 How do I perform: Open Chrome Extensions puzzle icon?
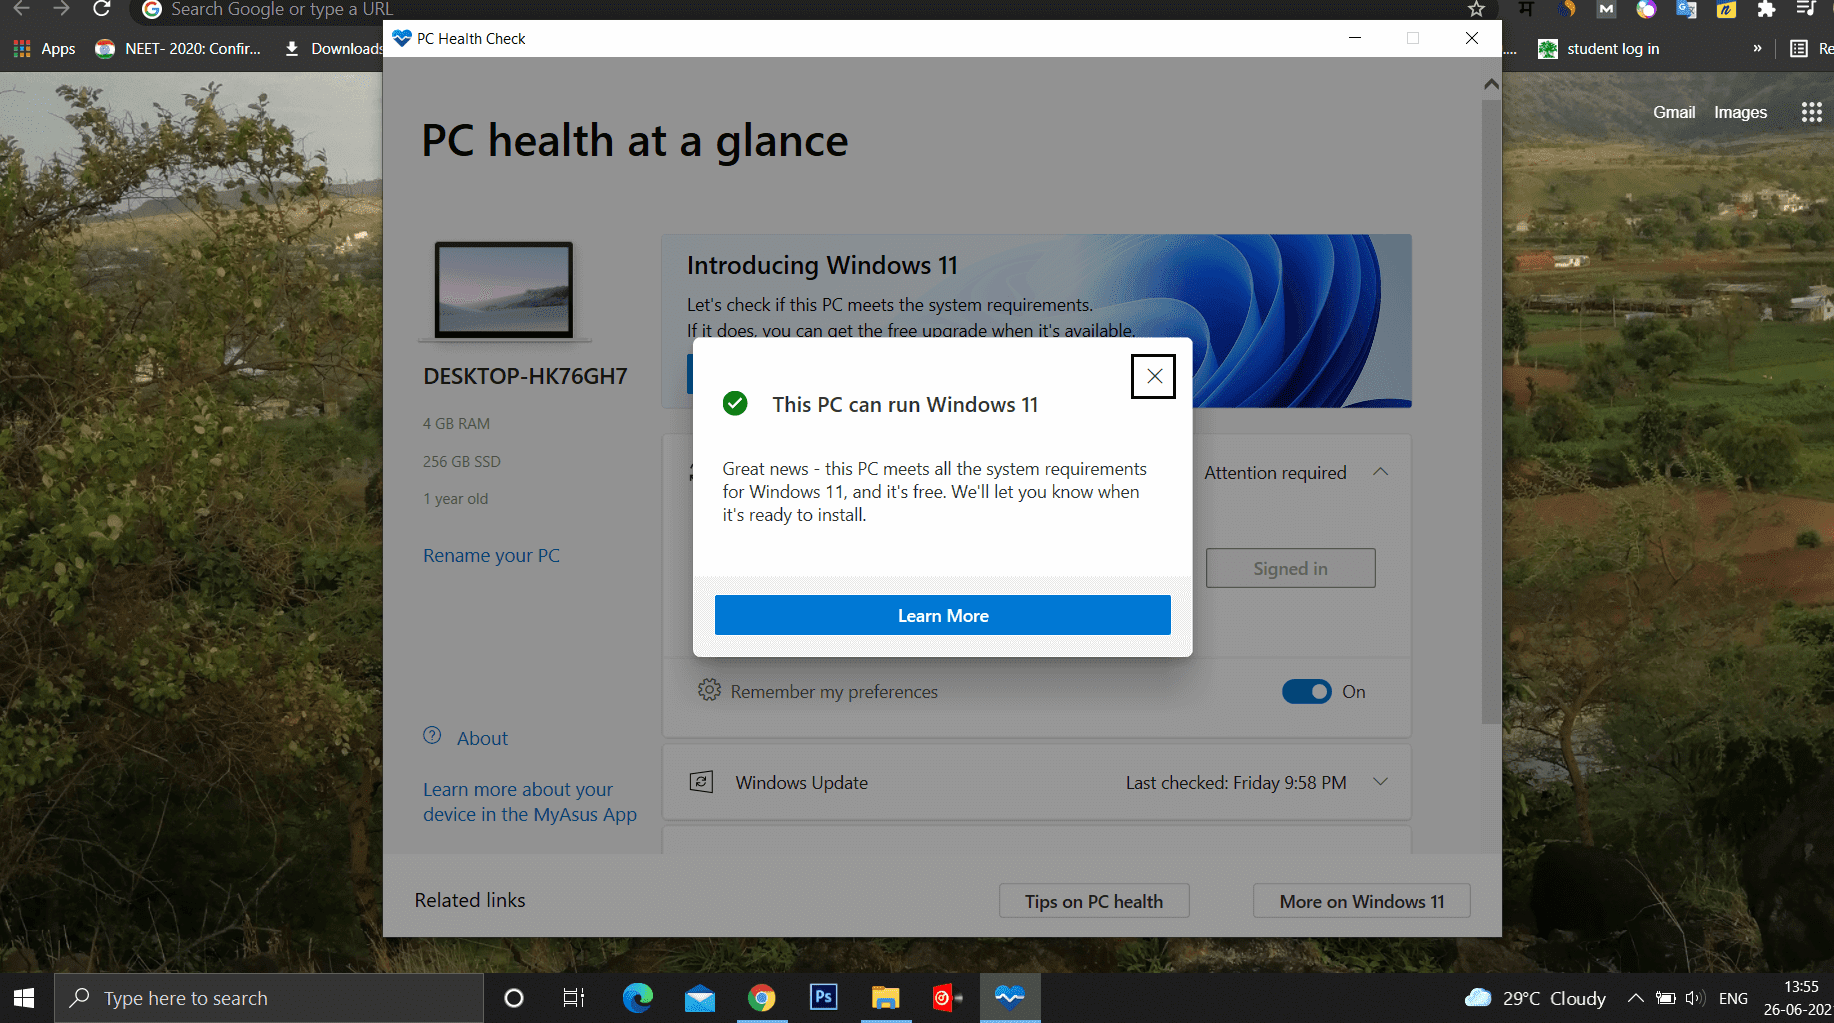[x=1766, y=9]
